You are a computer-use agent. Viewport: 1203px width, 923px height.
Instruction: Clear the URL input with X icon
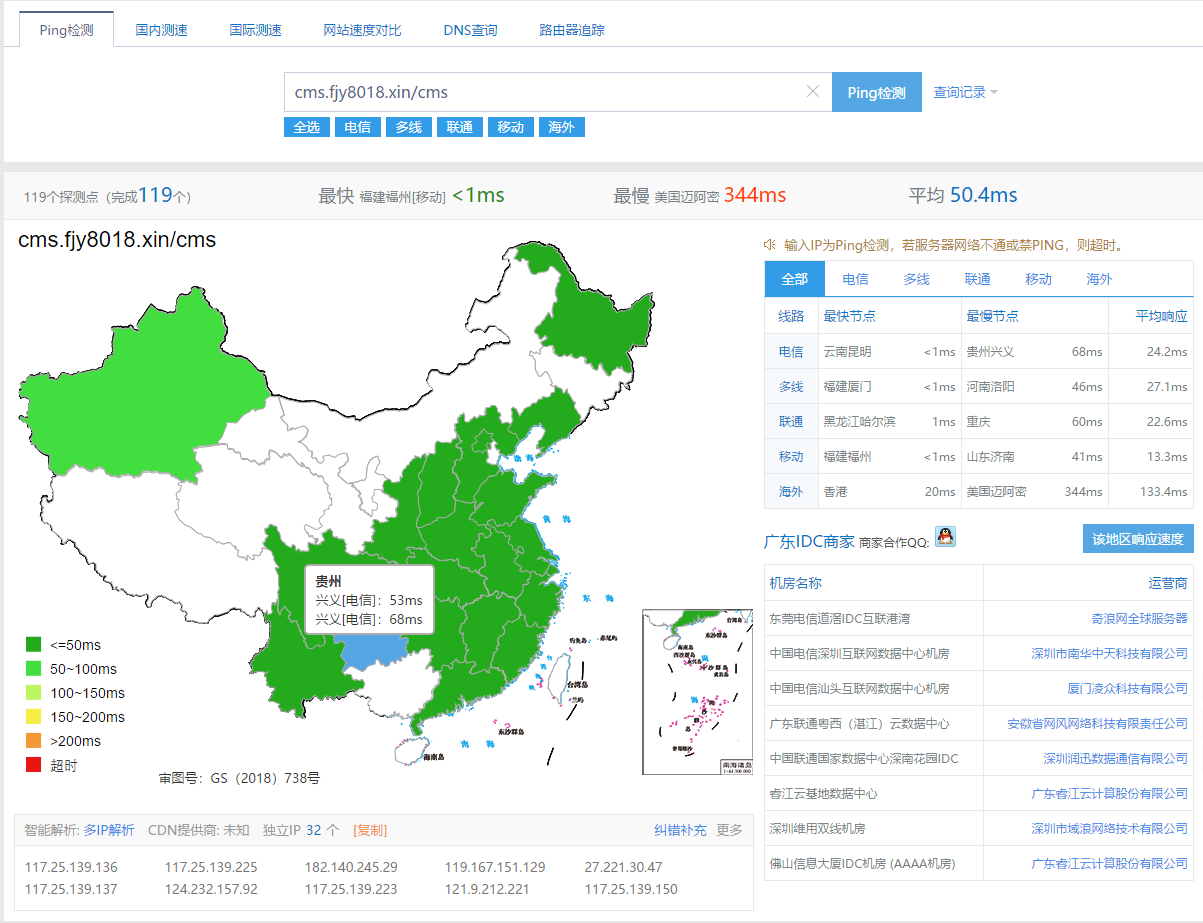(813, 92)
